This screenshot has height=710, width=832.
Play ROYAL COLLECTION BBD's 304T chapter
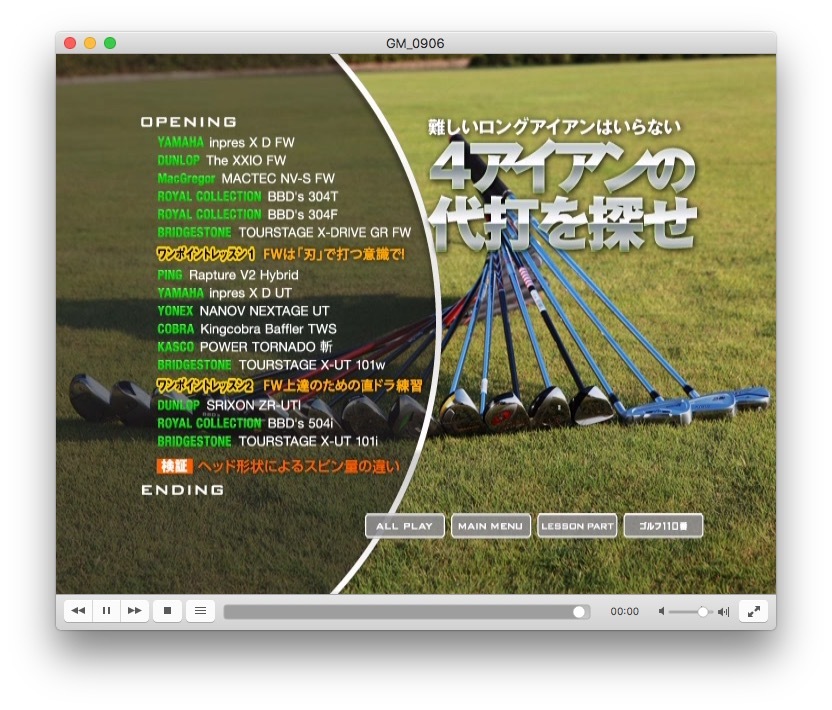247,196
